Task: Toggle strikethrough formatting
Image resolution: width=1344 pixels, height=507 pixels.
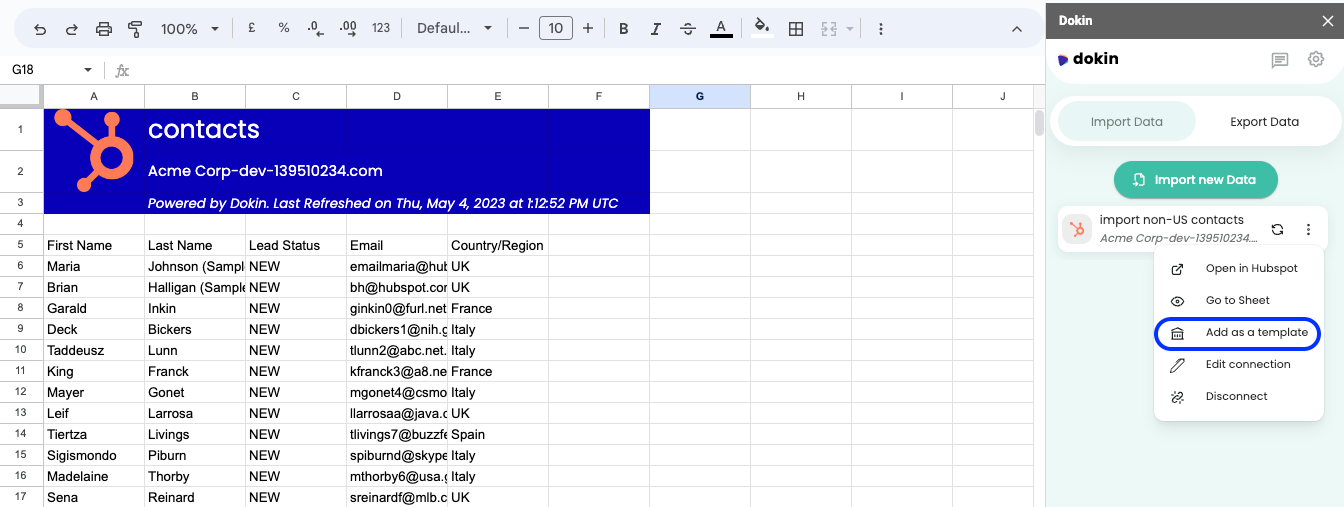Action: click(x=688, y=29)
